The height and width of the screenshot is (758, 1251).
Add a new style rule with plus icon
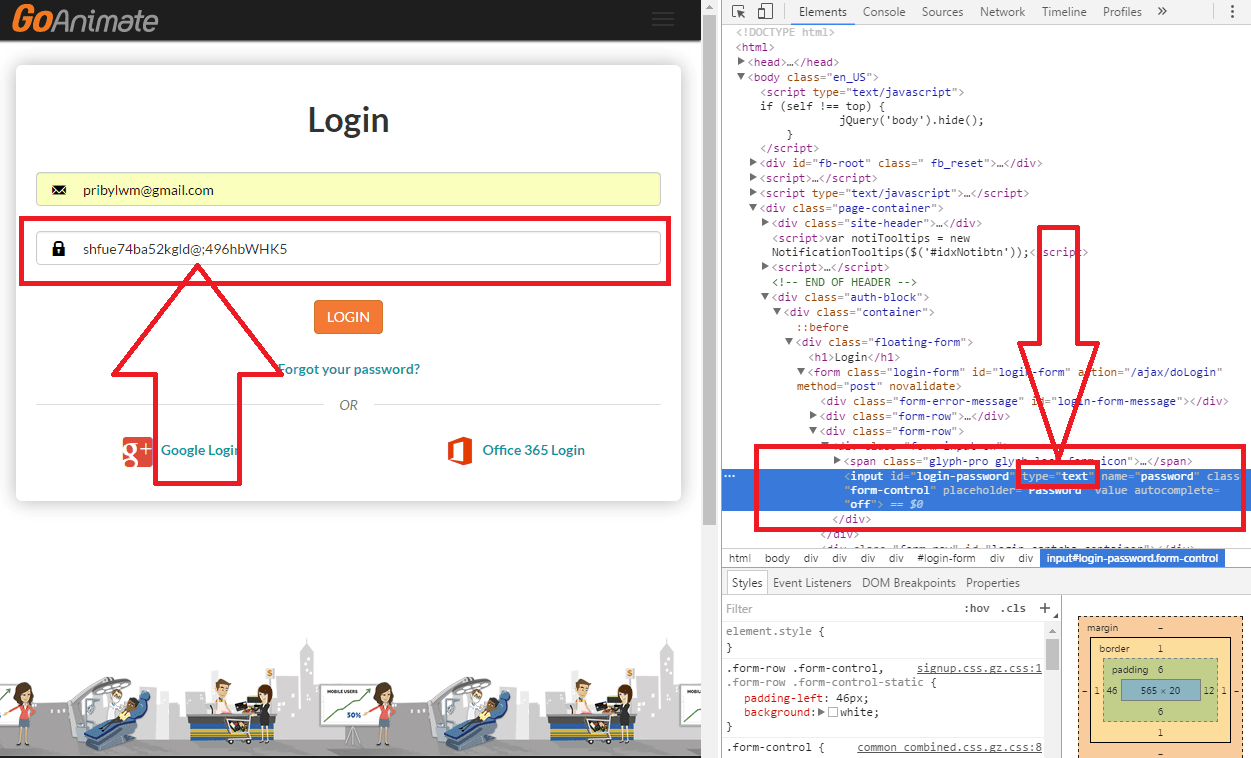point(1045,608)
